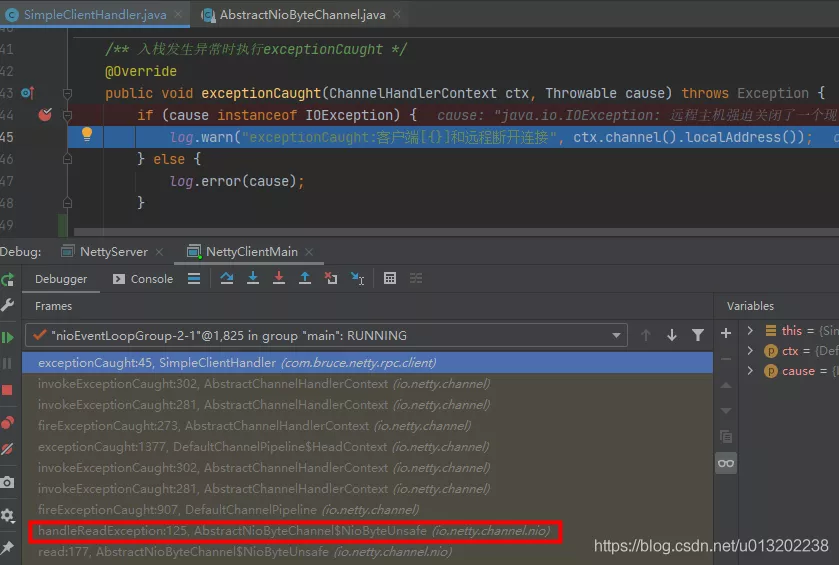The height and width of the screenshot is (565, 839).
Task: Click the Step Into debugger icon
Action: coord(253,279)
